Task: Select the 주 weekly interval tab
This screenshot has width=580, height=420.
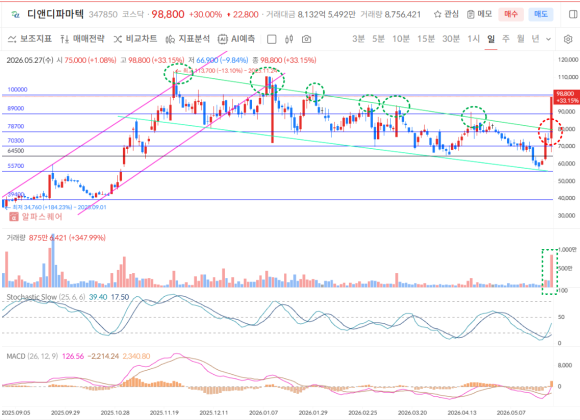Action: 506,39
